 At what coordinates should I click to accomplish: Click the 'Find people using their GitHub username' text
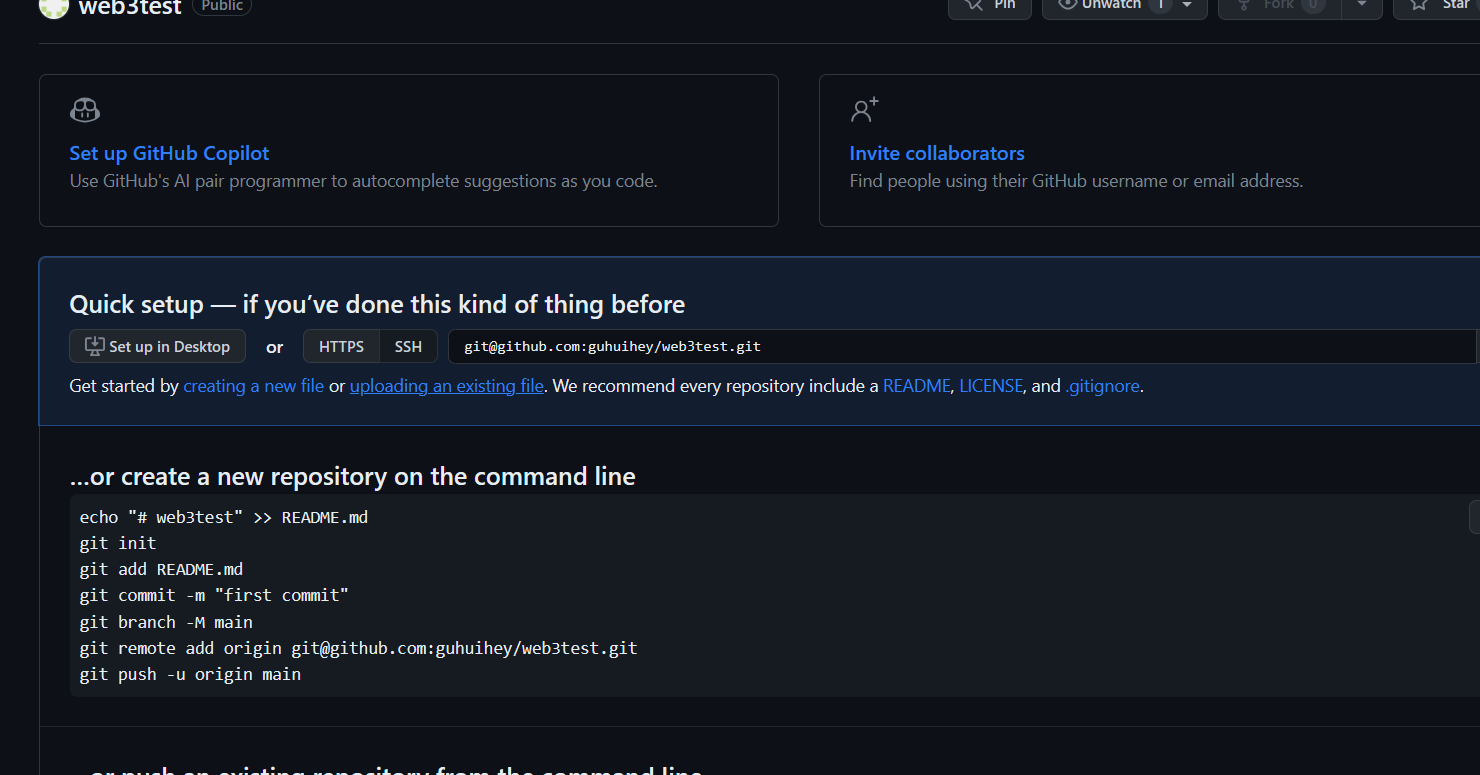pos(1076,181)
